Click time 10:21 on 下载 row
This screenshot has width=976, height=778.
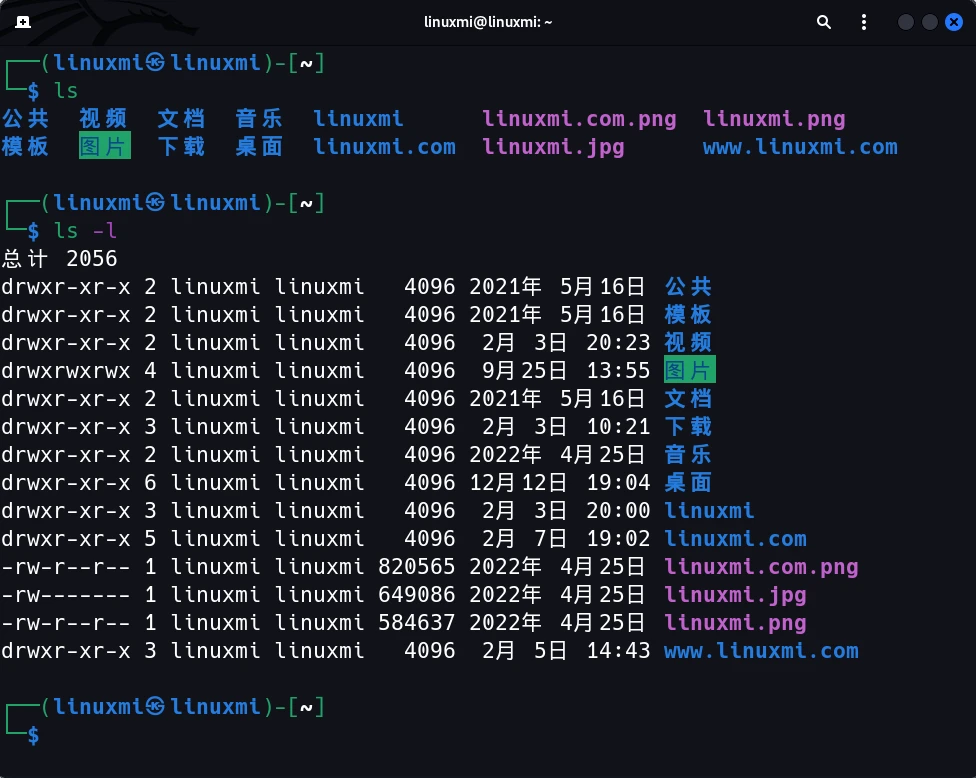tap(618, 426)
